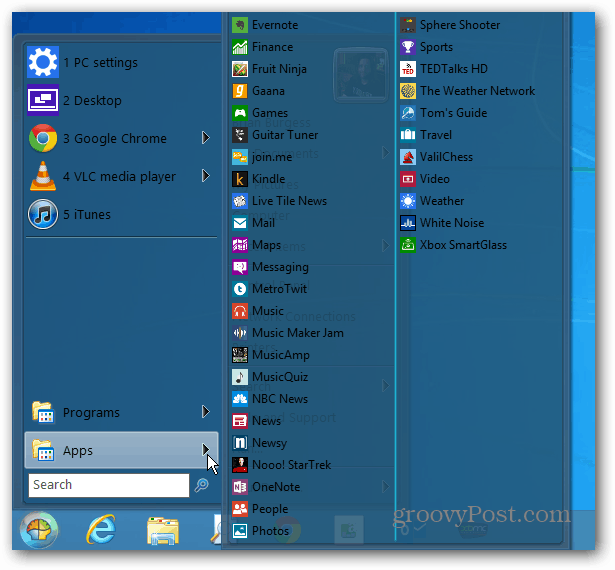Open the Nooo! StarTrek icon
The height and width of the screenshot is (570, 615).
(x=240, y=464)
